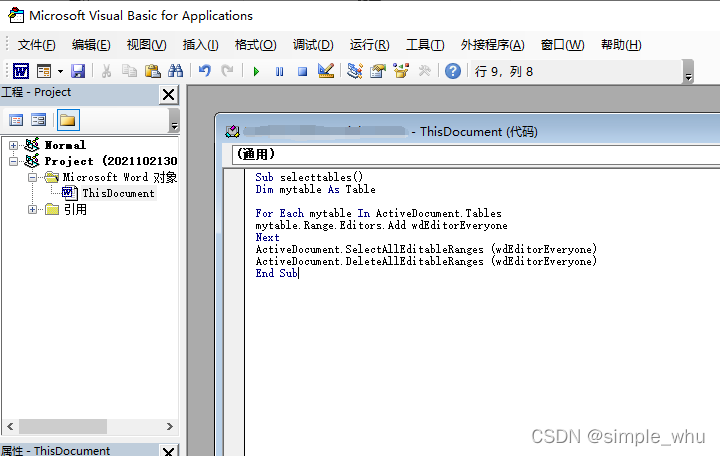Open the 调试(D) menu
This screenshot has height=456, width=720.
313,45
